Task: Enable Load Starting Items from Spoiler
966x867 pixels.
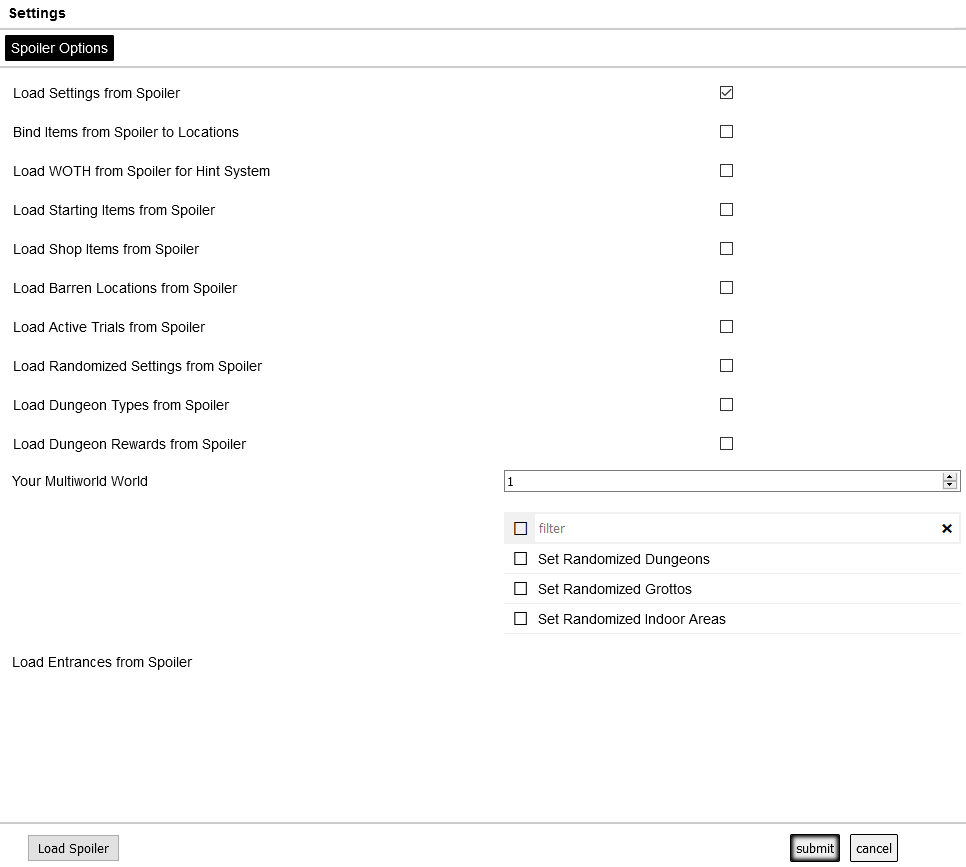Action: [x=726, y=210]
